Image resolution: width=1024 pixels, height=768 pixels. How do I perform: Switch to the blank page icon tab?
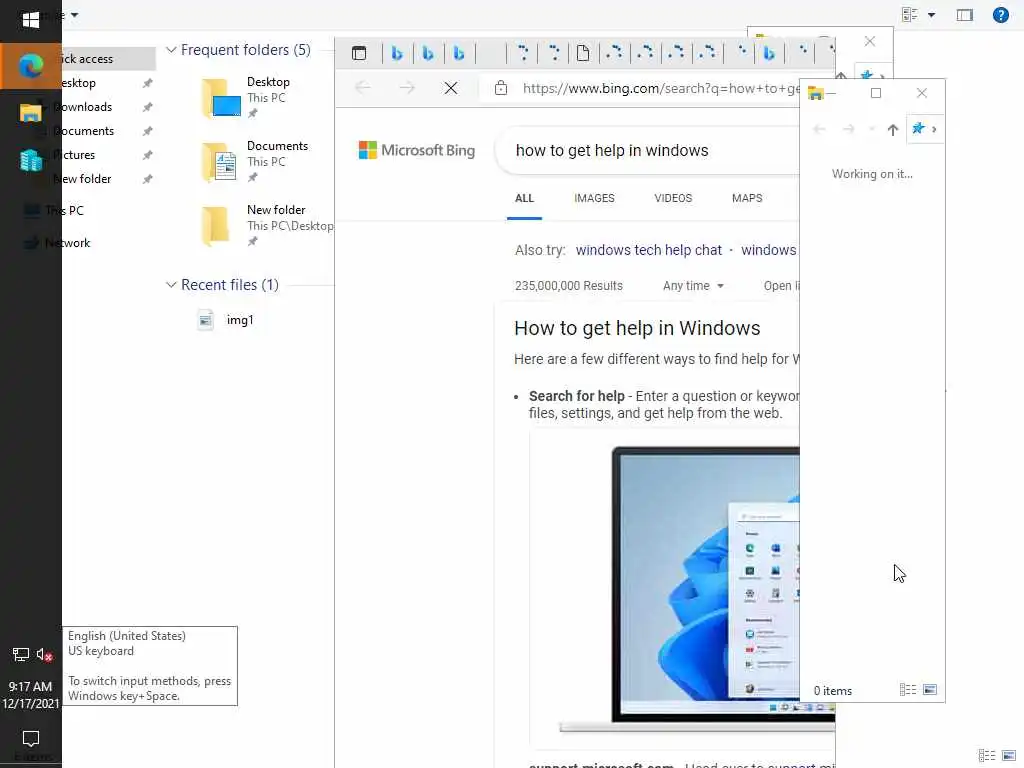pyautogui.click(x=583, y=54)
